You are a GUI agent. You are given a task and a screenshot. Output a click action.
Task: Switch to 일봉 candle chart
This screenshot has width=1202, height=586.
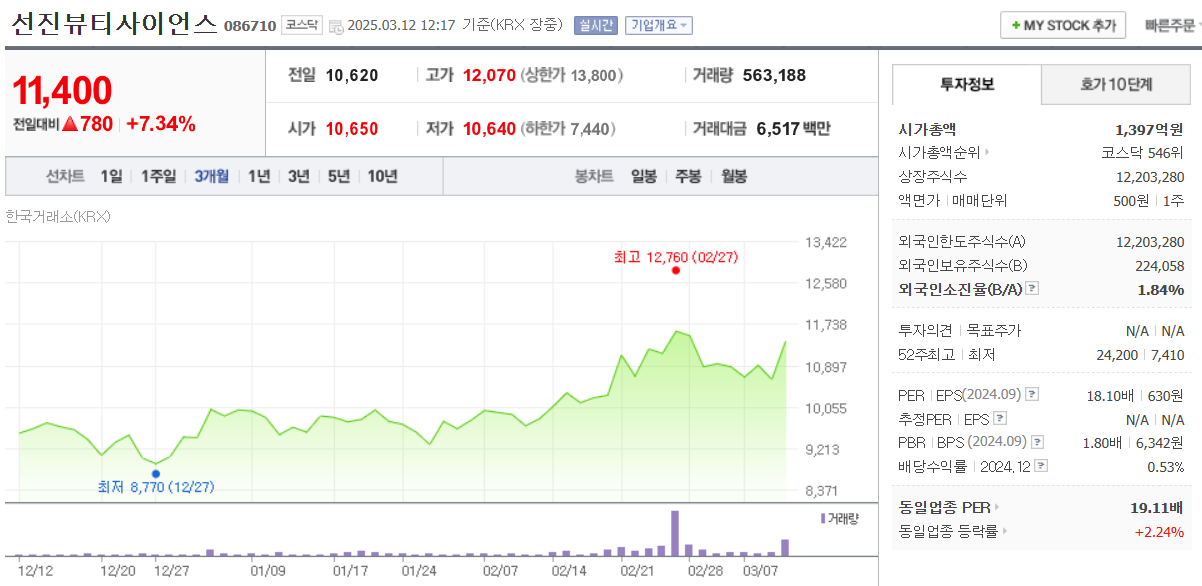(644, 176)
